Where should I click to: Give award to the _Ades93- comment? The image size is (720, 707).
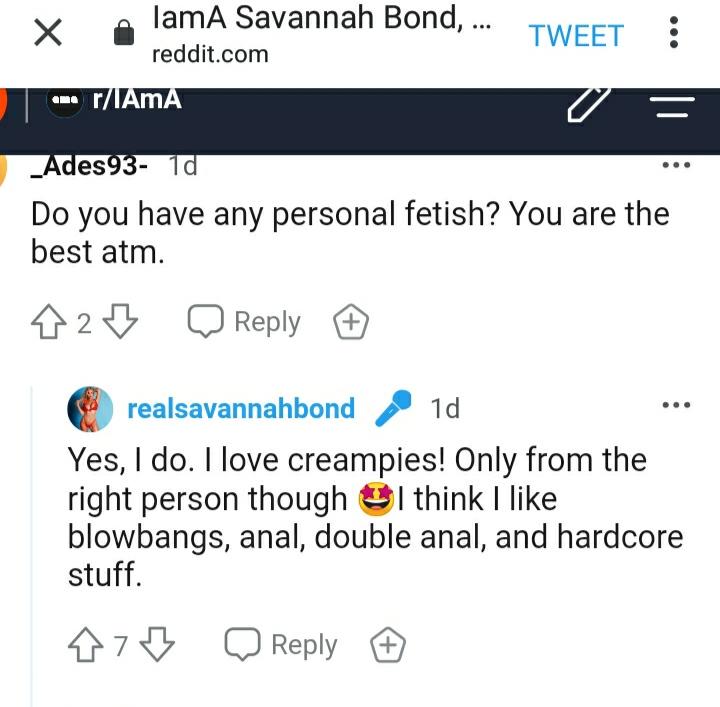(x=350, y=322)
